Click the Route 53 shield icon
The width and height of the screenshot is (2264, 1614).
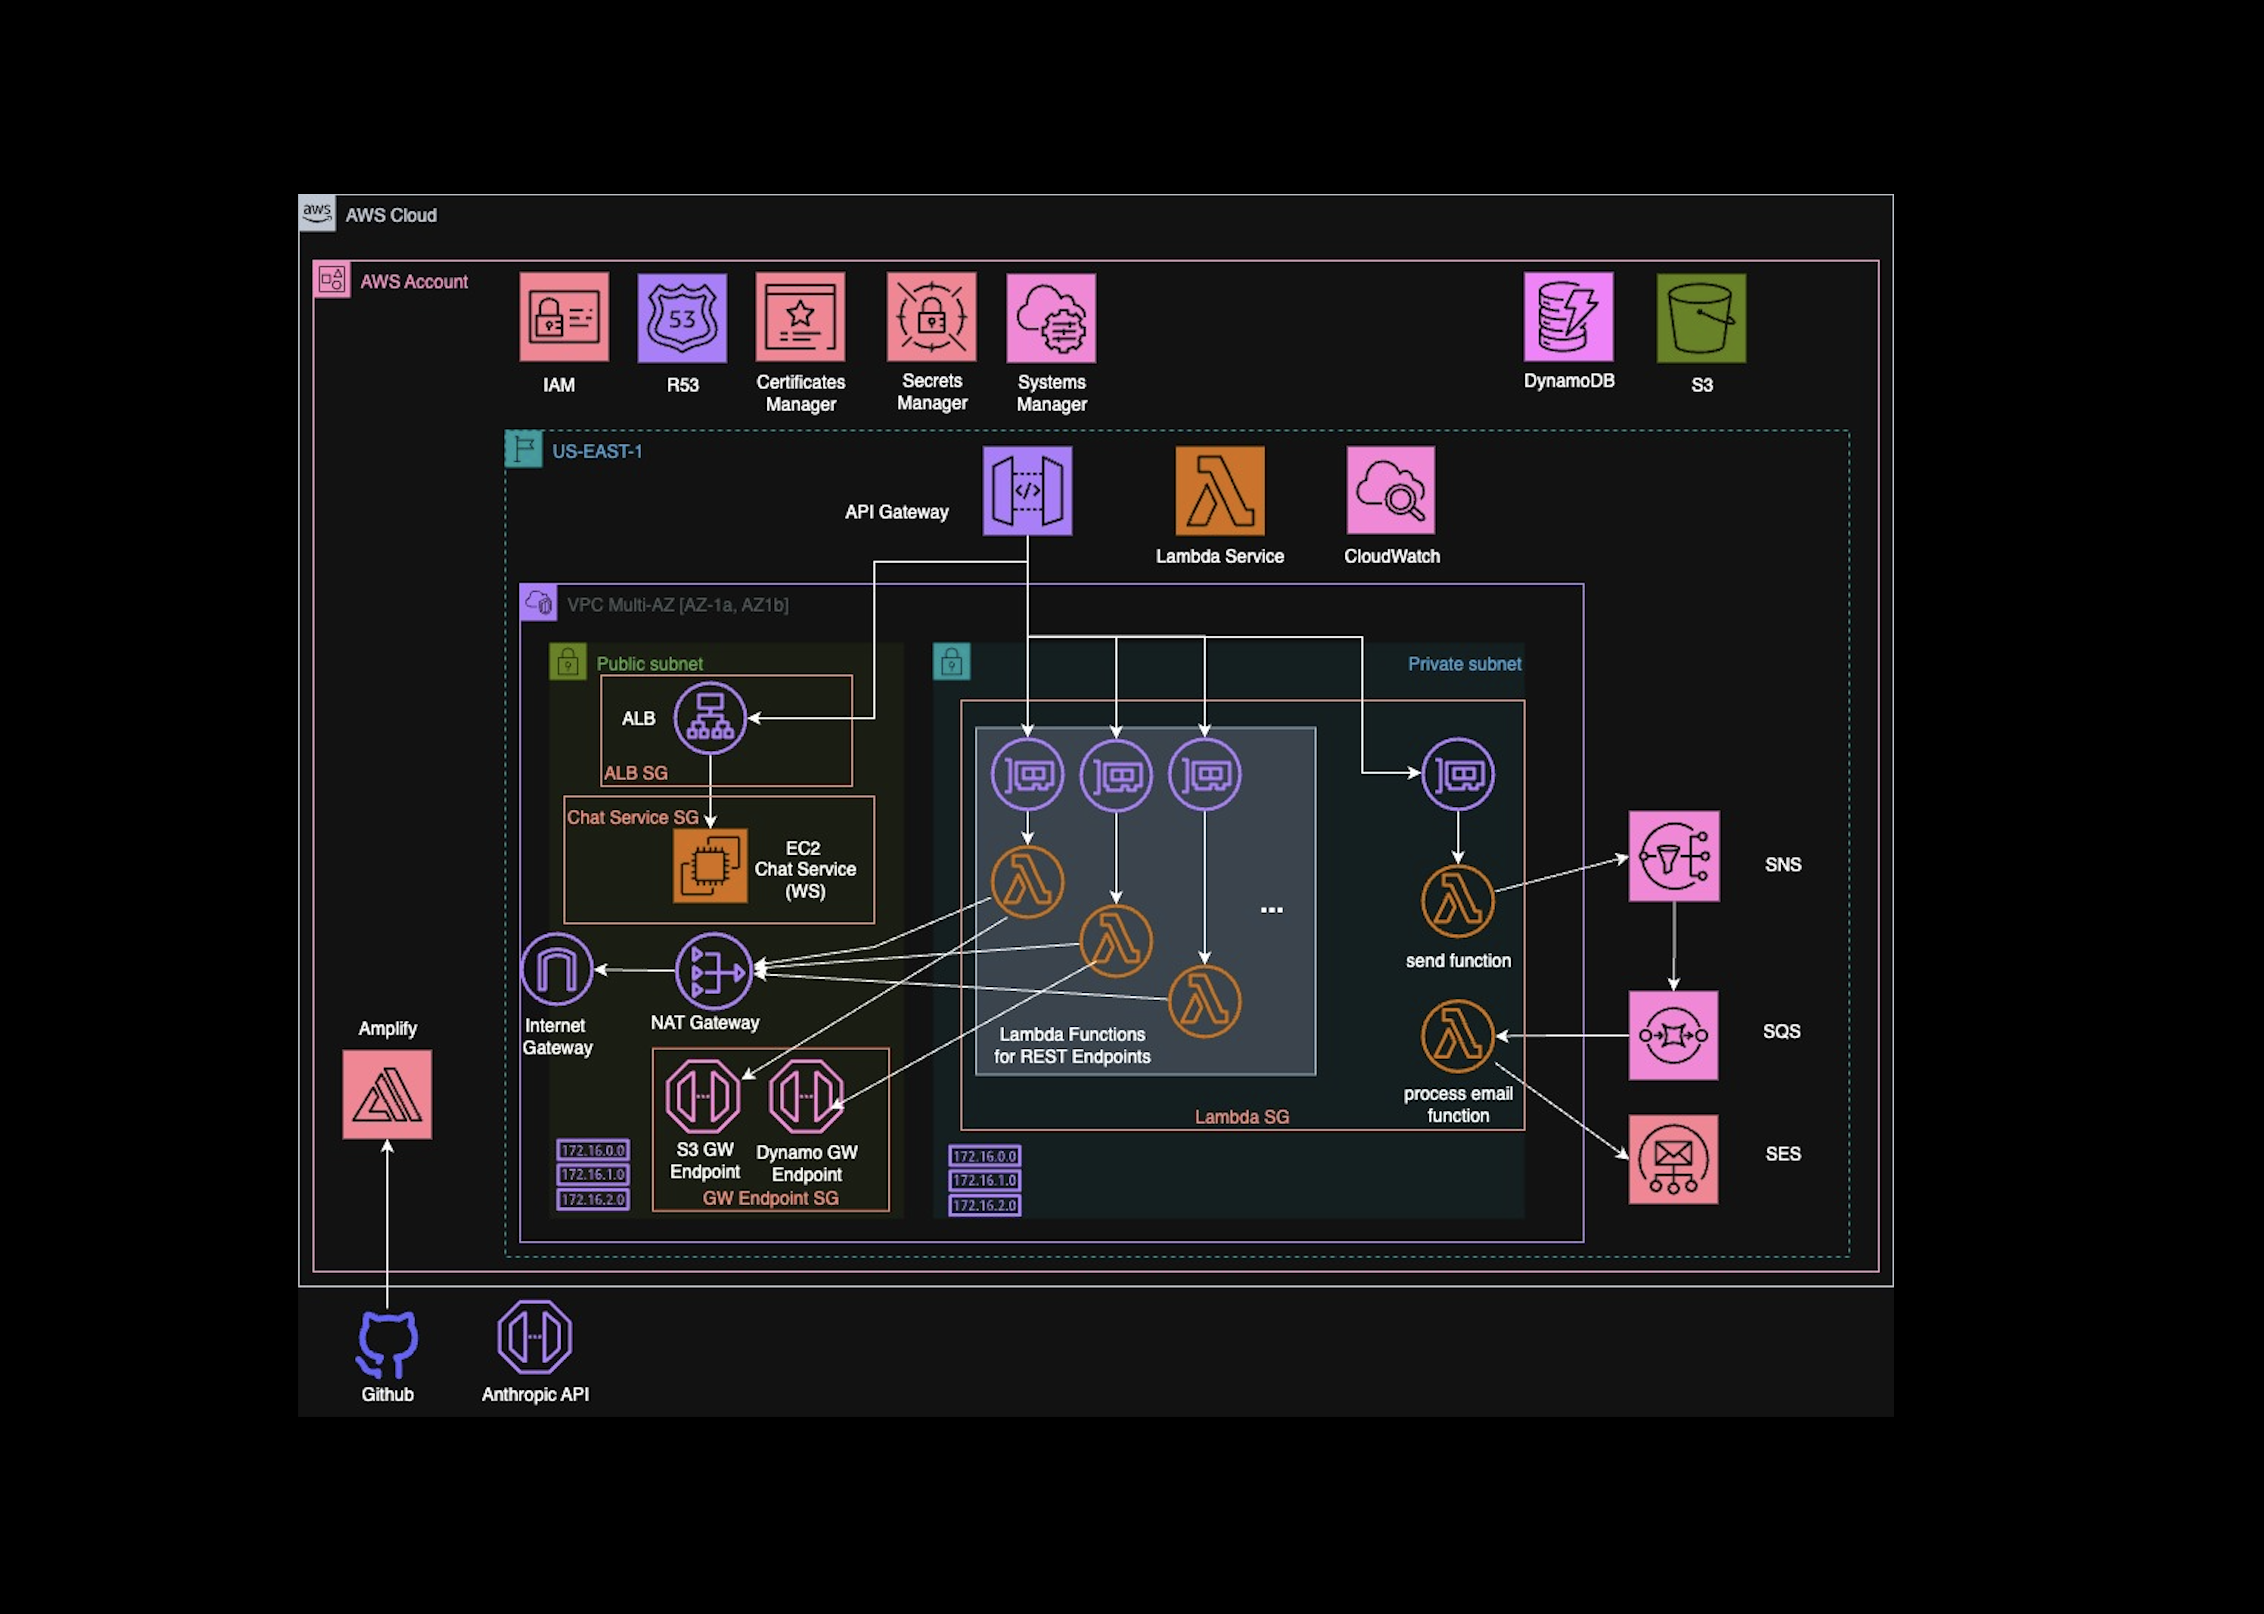(x=682, y=318)
